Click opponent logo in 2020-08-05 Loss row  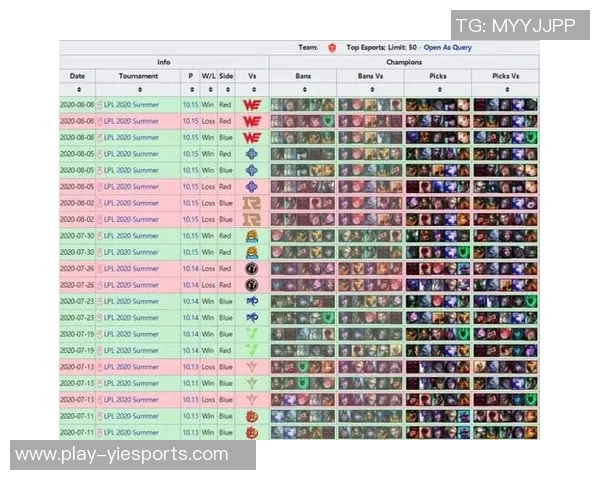(252, 186)
